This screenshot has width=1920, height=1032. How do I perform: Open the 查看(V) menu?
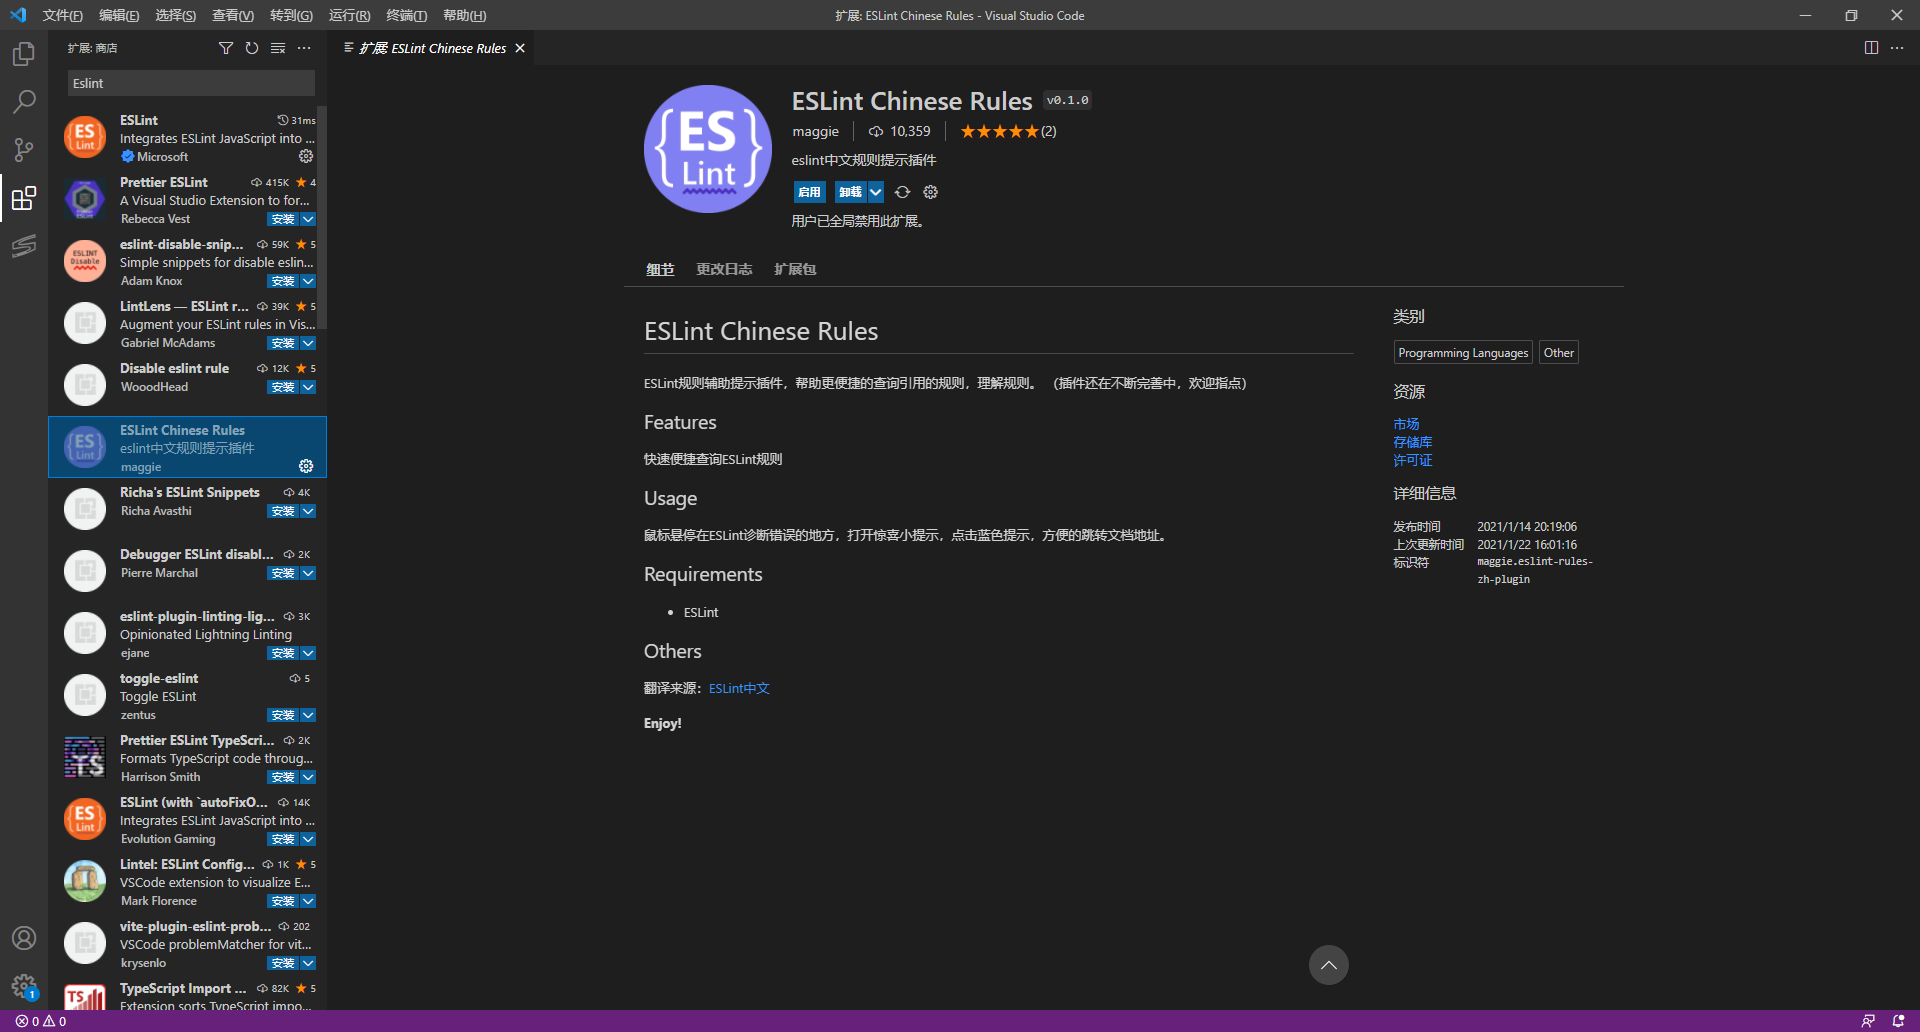click(x=233, y=15)
